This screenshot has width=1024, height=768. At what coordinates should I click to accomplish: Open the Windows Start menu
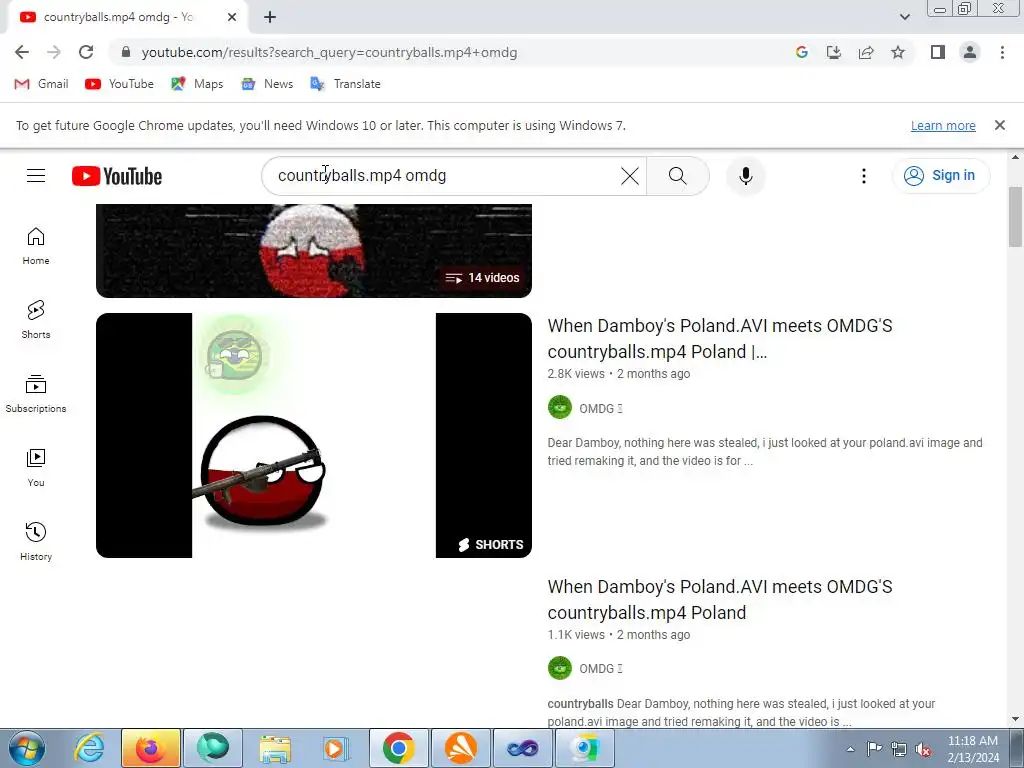[27, 748]
